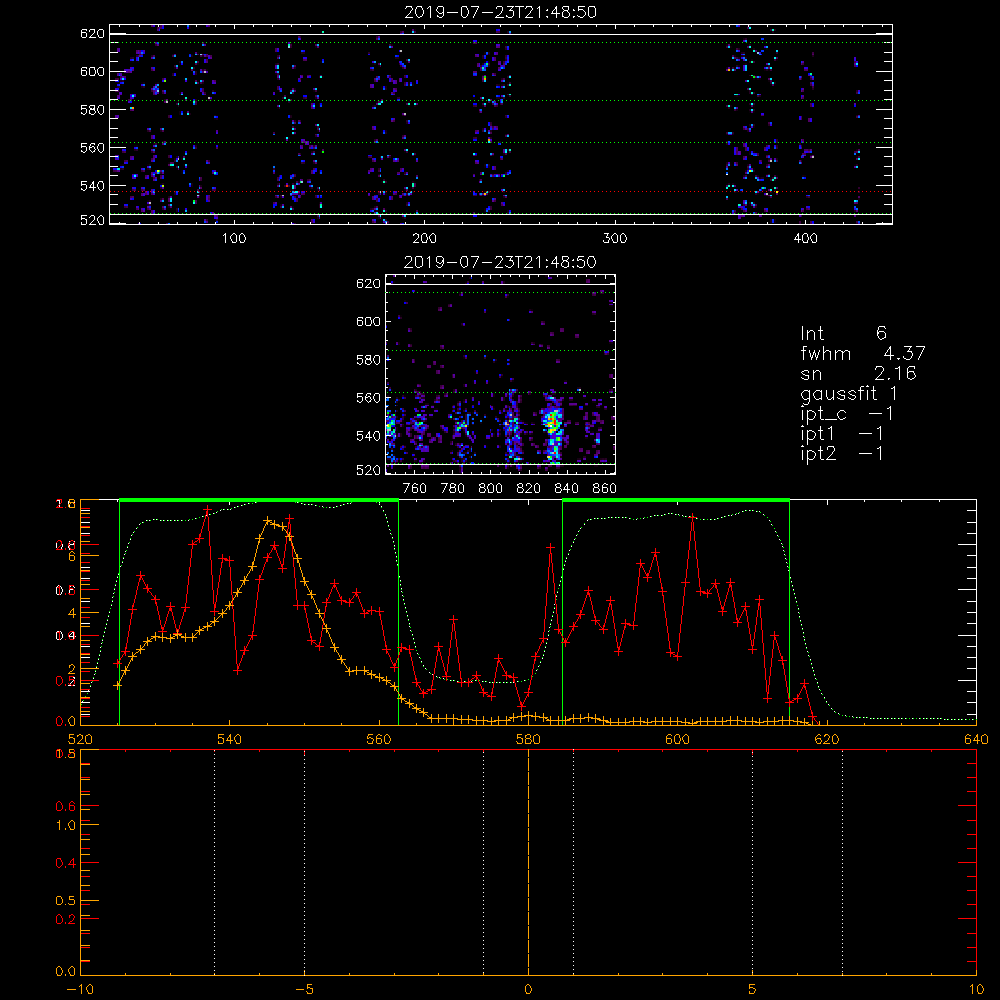Click x-axis label 860 of the small image panel
This screenshot has height=1000, width=1000.
point(605,489)
